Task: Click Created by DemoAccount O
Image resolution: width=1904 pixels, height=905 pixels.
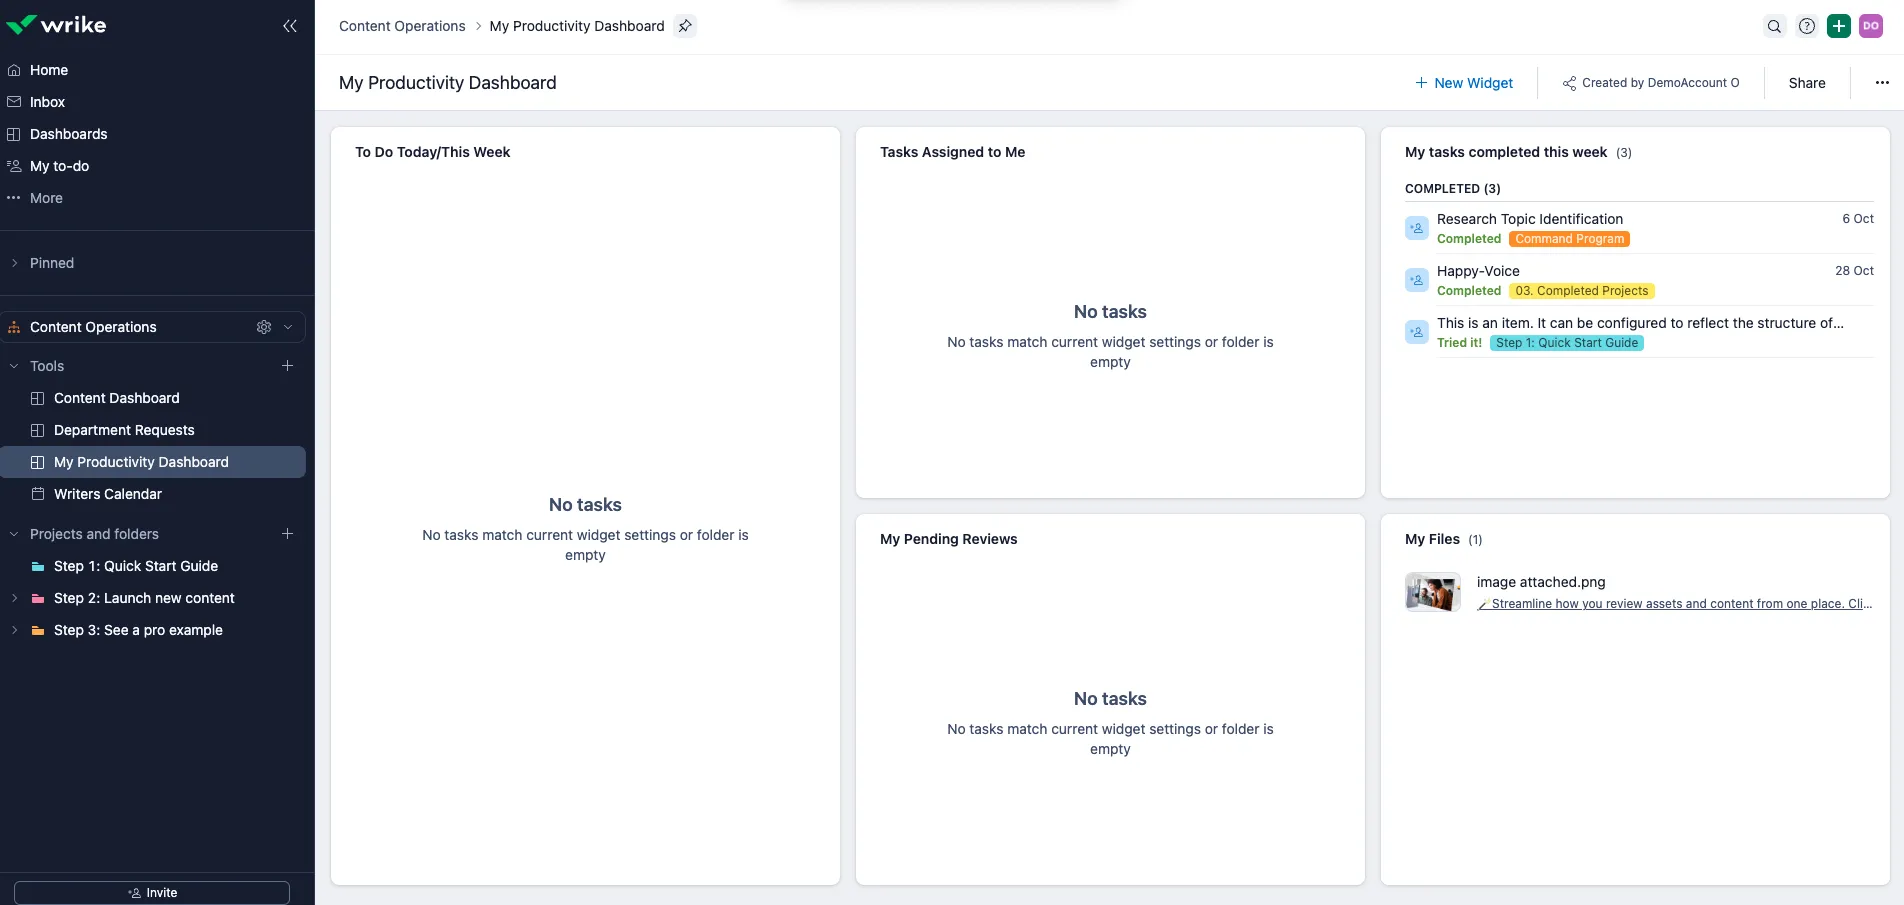Action: [1651, 83]
